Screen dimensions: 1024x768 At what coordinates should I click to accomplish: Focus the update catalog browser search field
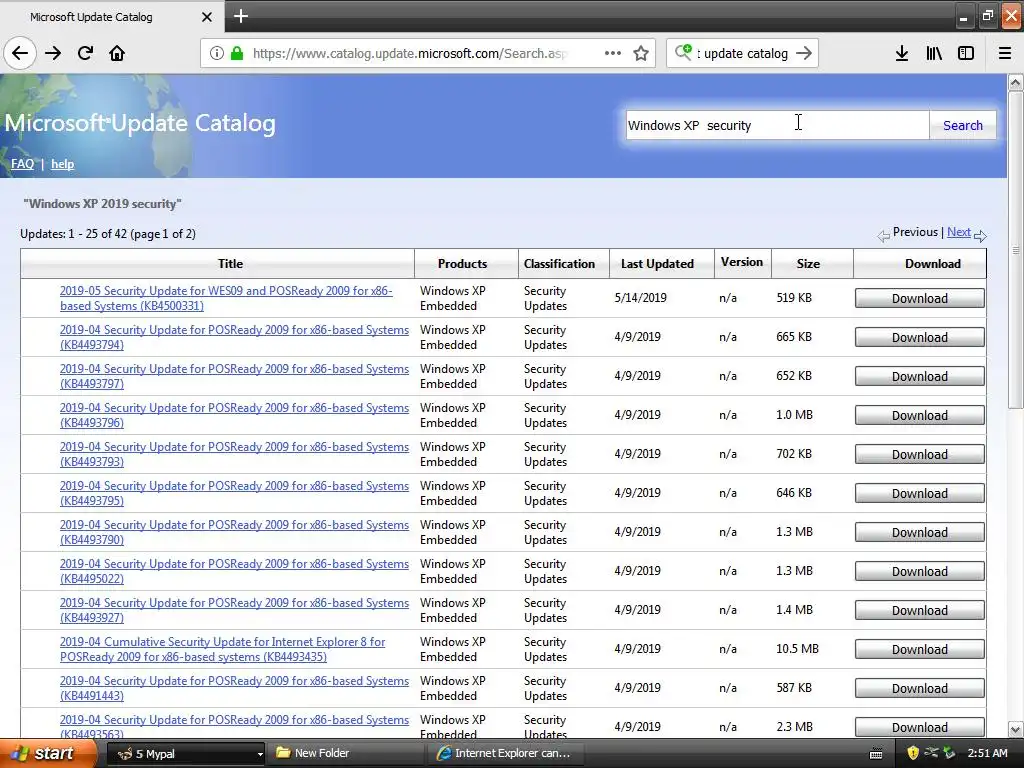coord(744,53)
